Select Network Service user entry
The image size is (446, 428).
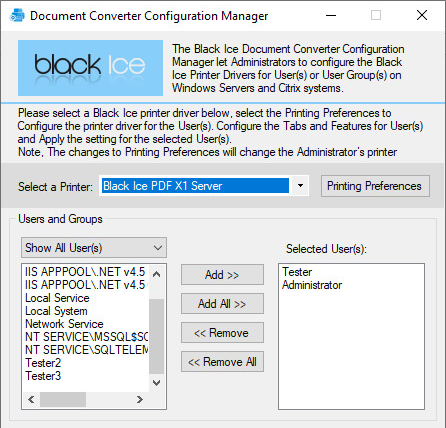64,324
